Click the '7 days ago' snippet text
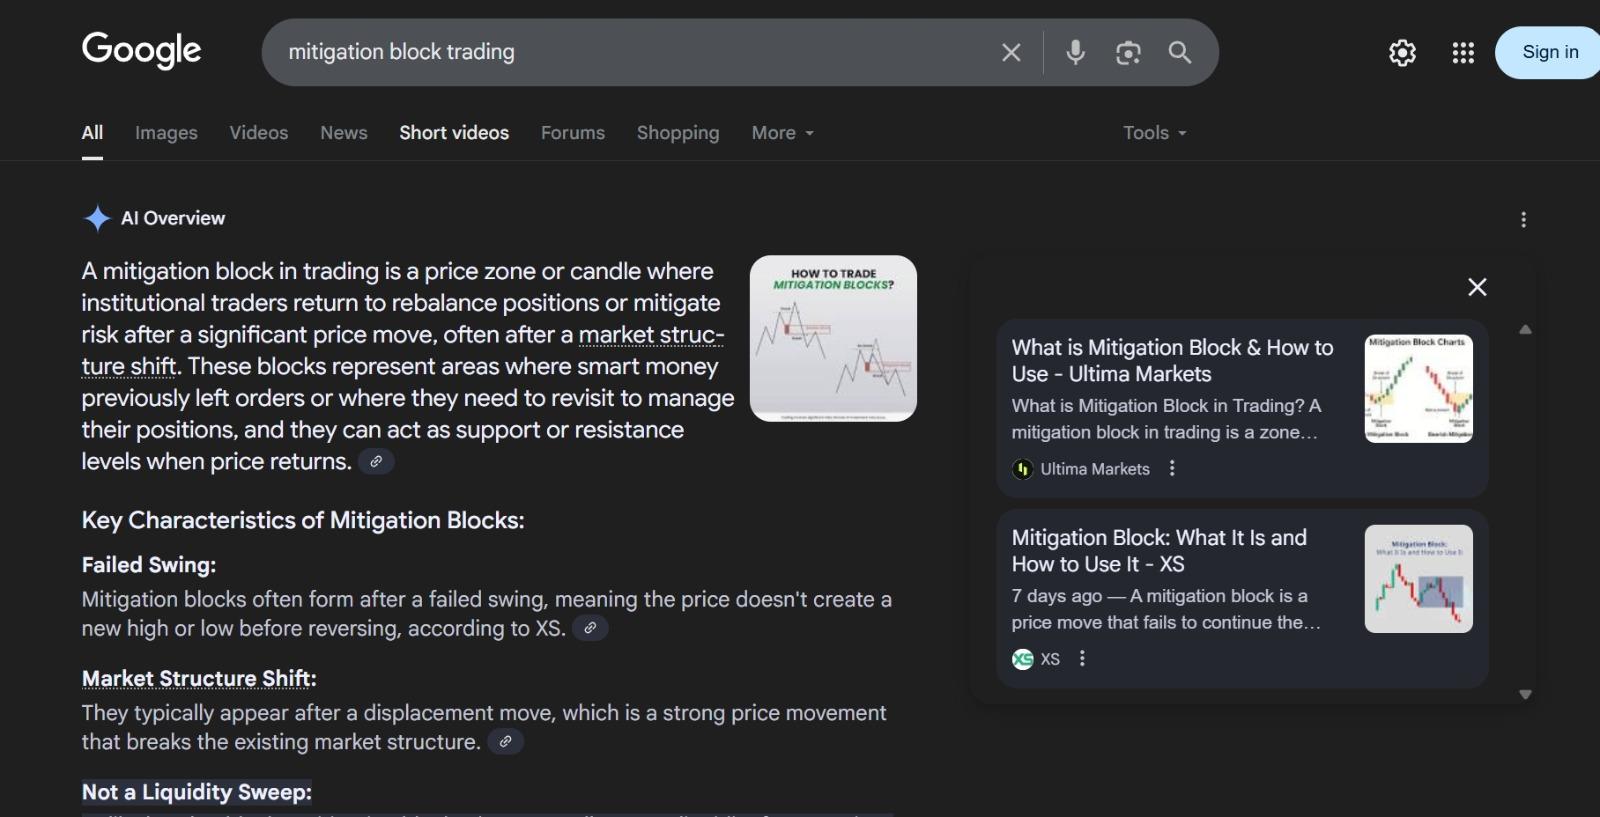The image size is (1600, 817). click(x=1056, y=596)
